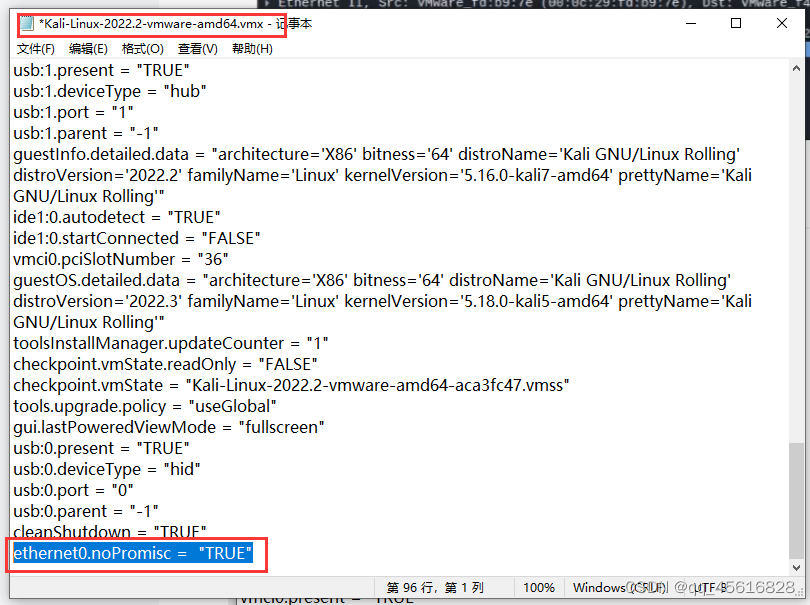Click the scrollbar down arrow
810x605 pixels.
[796, 568]
